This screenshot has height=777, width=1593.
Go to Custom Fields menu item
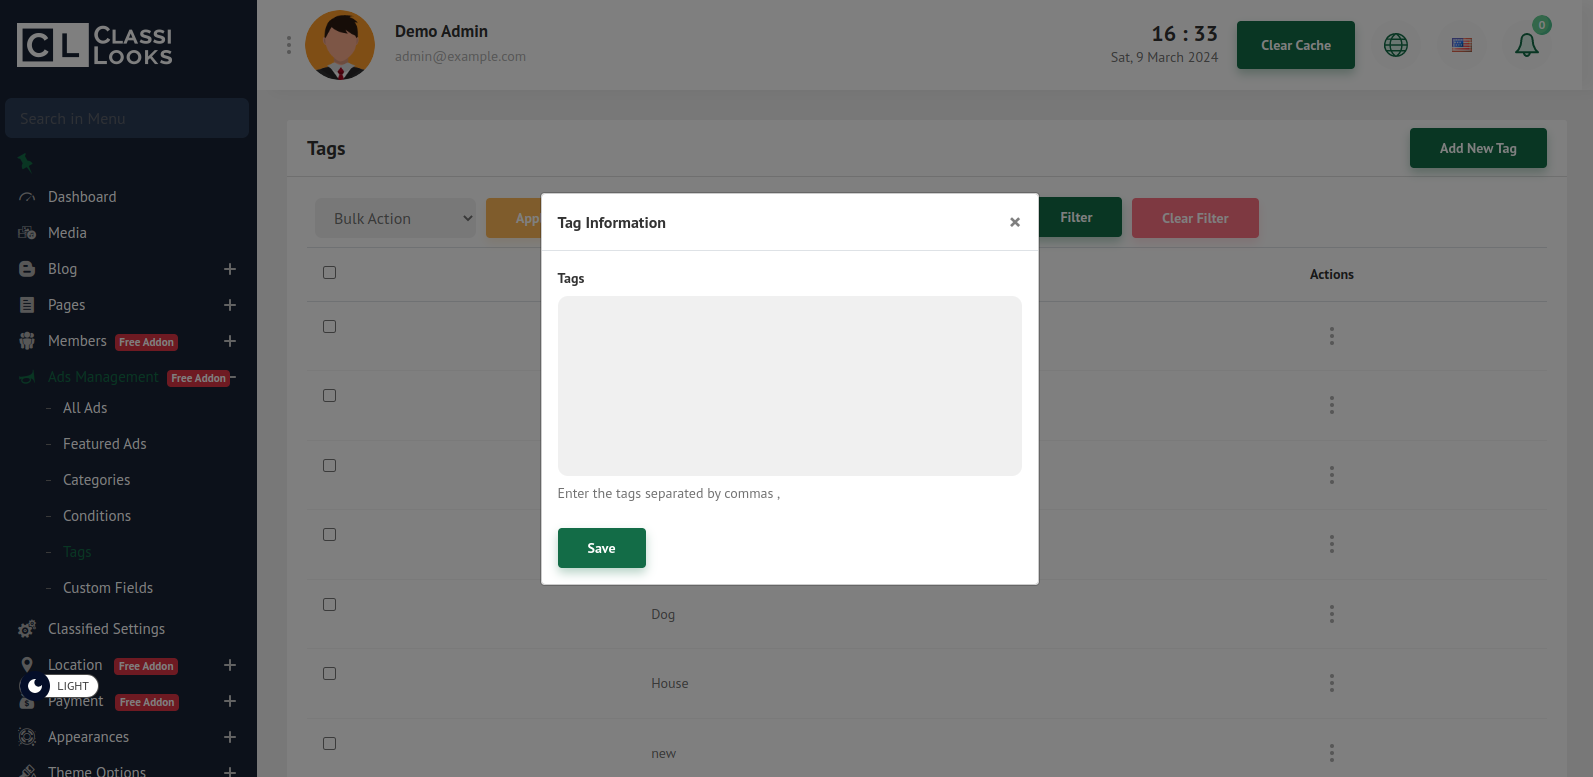(x=108, y=588)
